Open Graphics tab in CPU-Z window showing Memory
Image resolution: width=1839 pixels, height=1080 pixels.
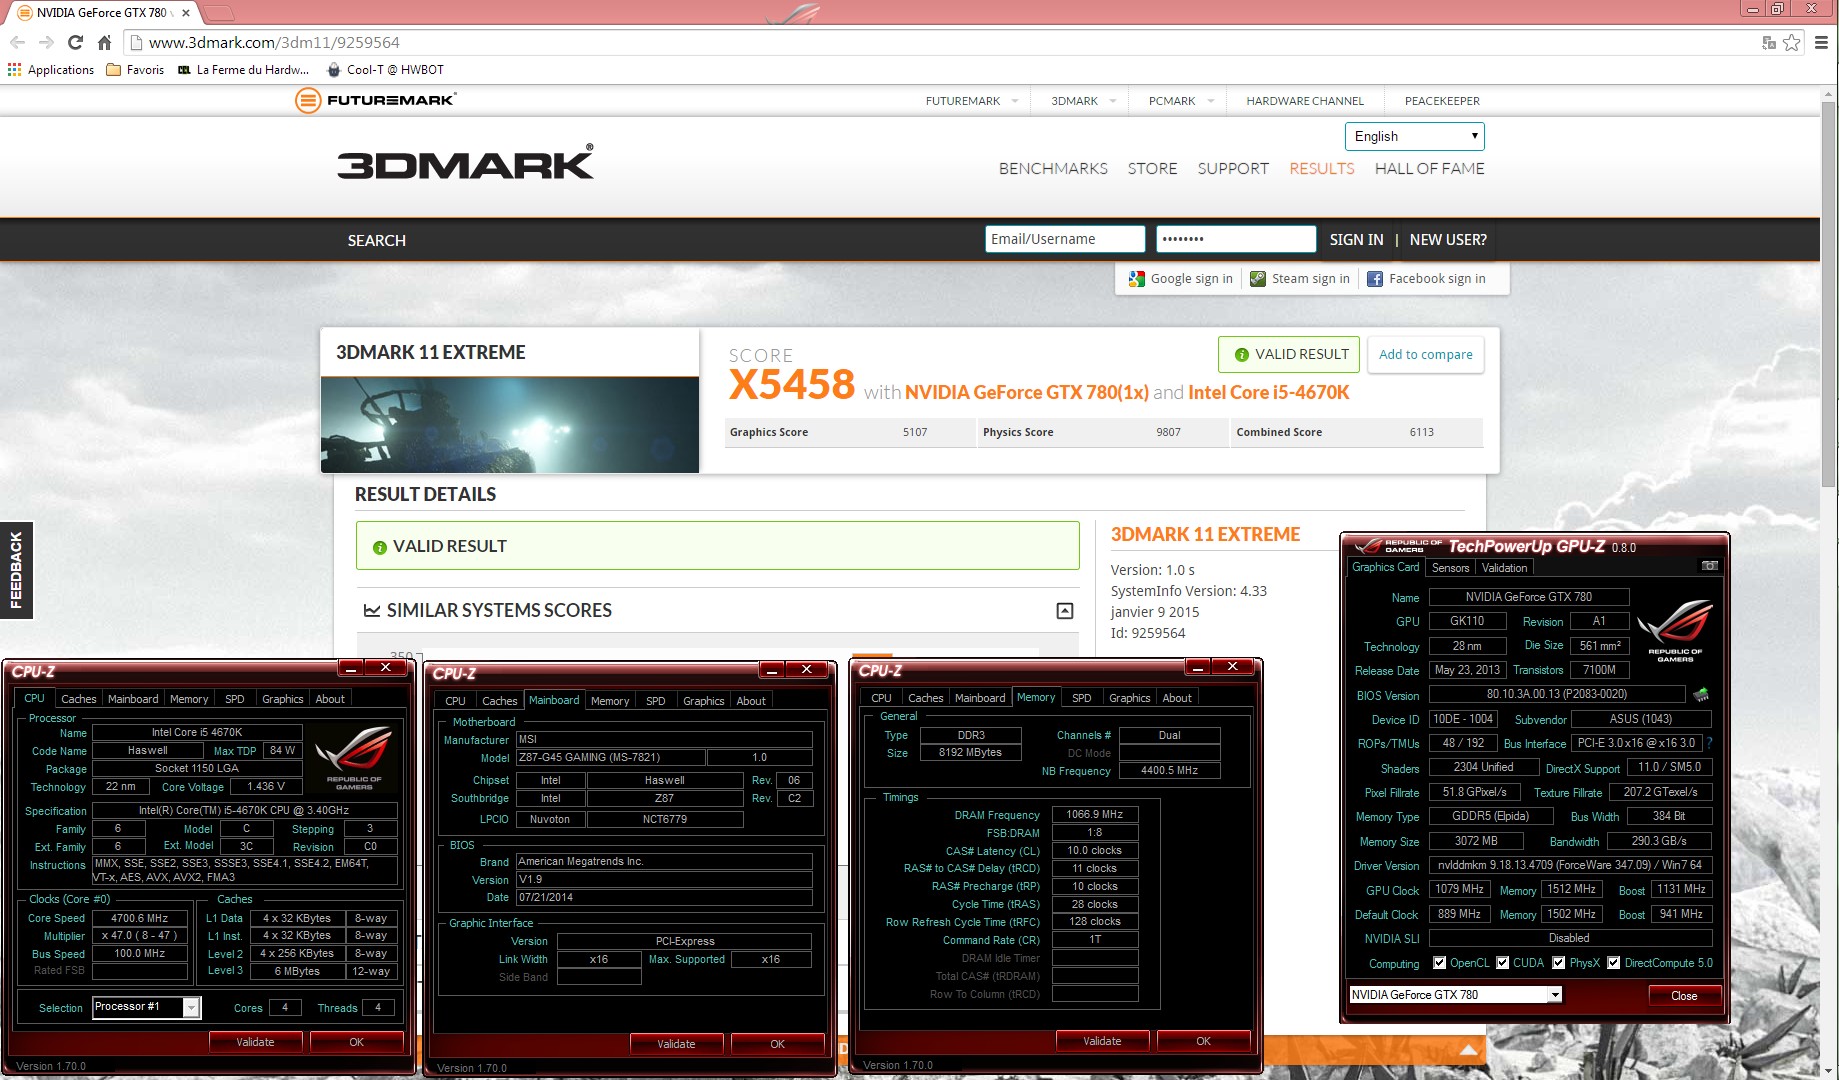click(1130, 698)
